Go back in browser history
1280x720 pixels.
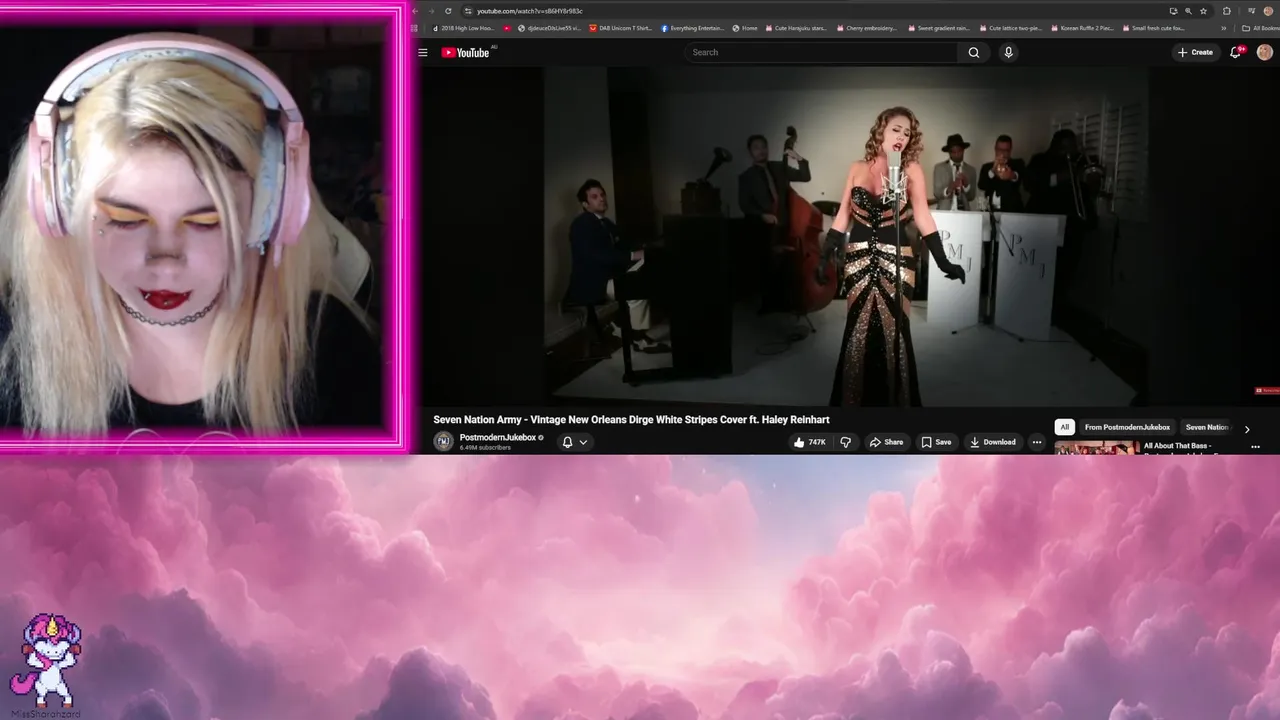[x=417, y=11]
